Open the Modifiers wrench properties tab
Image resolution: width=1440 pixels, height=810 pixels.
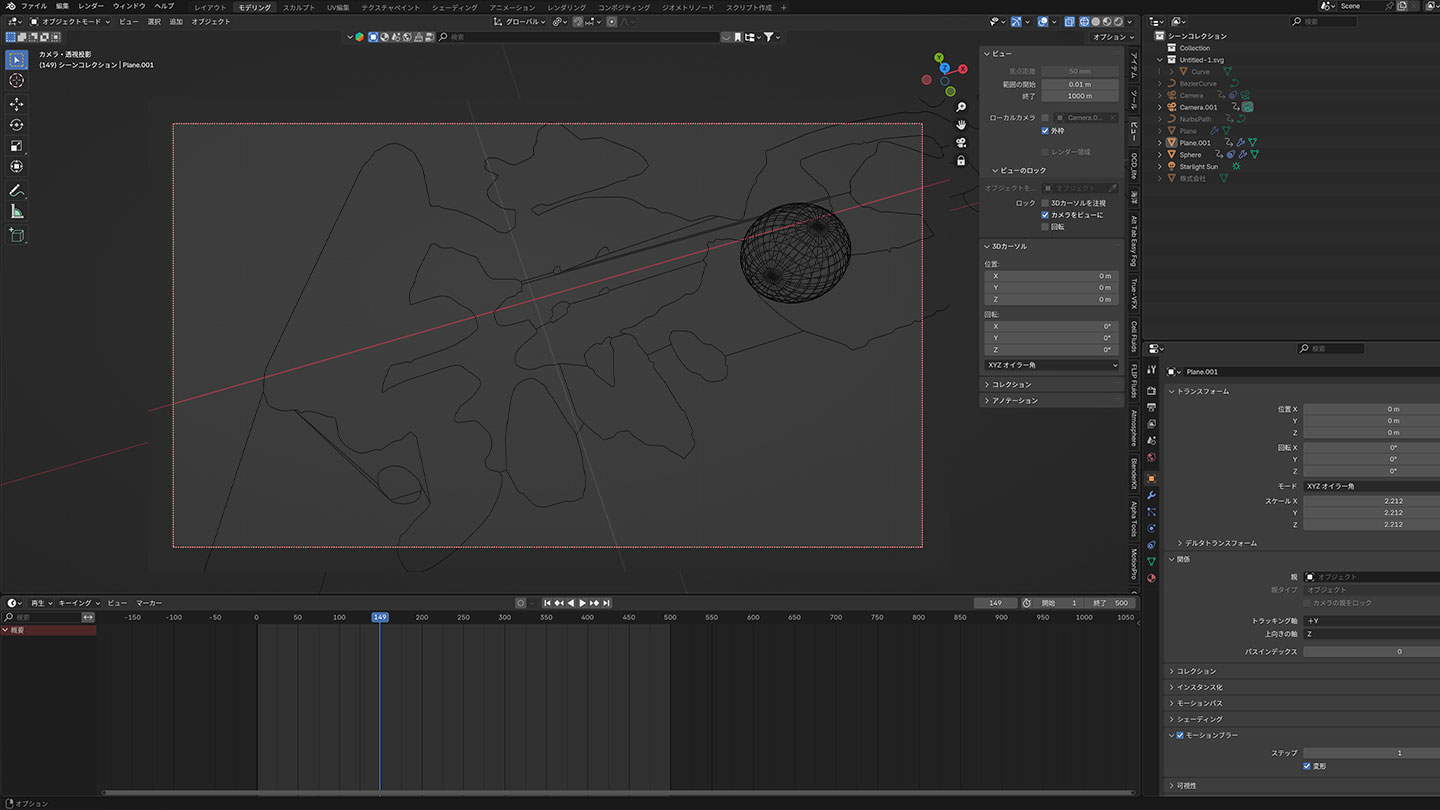click(x=1151, y=495)
